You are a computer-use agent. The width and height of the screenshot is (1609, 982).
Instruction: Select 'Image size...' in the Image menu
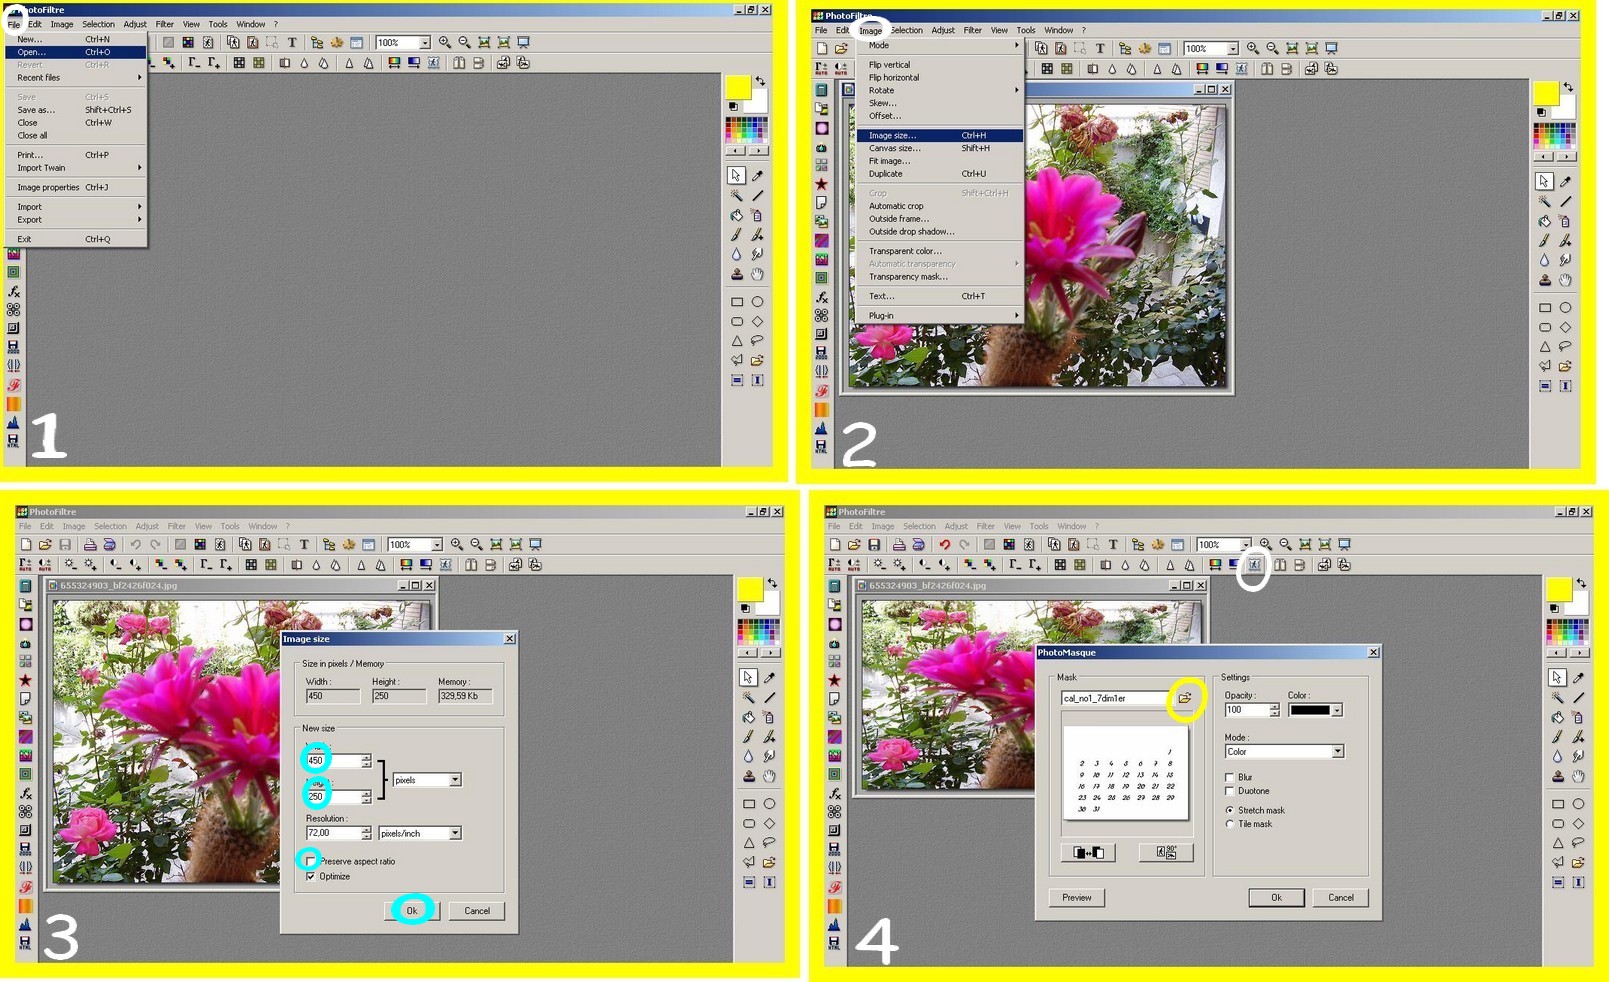892,135
